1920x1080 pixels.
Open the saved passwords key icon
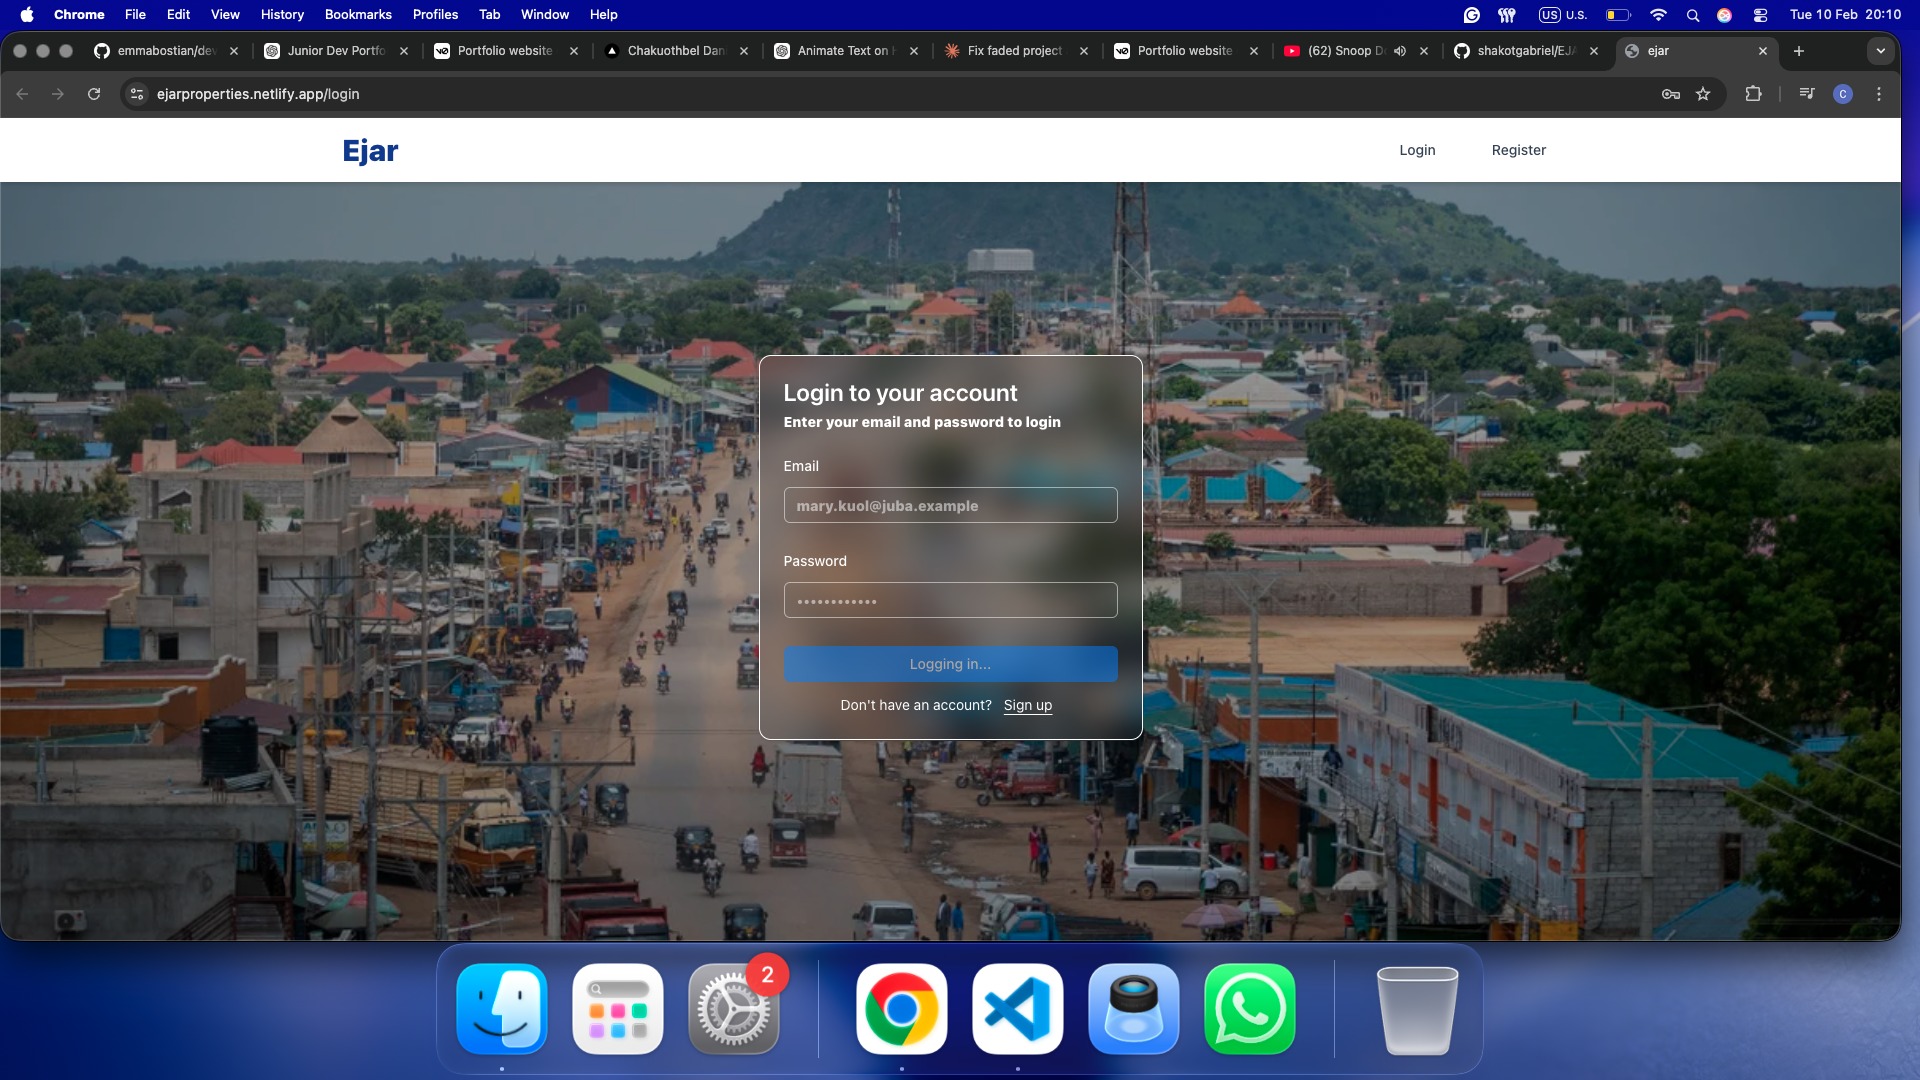1670,94
